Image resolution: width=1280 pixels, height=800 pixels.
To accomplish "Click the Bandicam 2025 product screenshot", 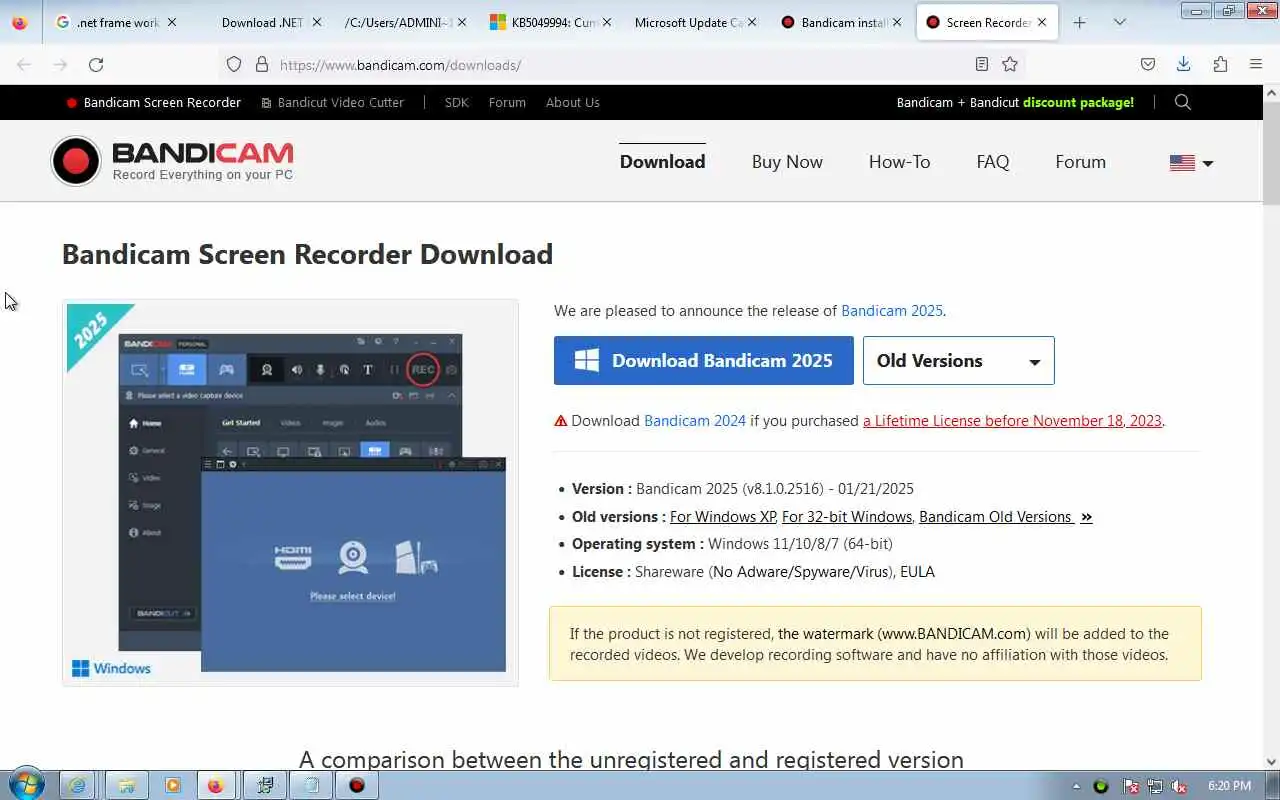I will (290, 492).
